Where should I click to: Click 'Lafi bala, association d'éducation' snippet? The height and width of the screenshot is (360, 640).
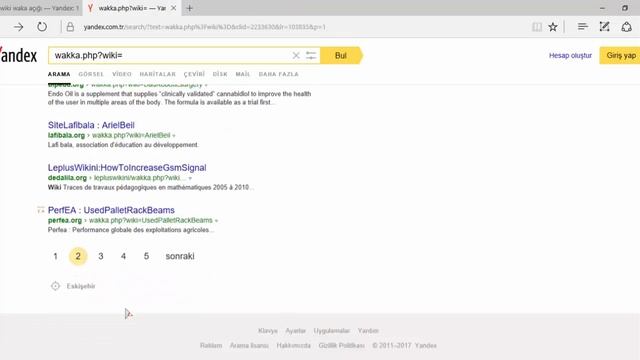[123, 145]
